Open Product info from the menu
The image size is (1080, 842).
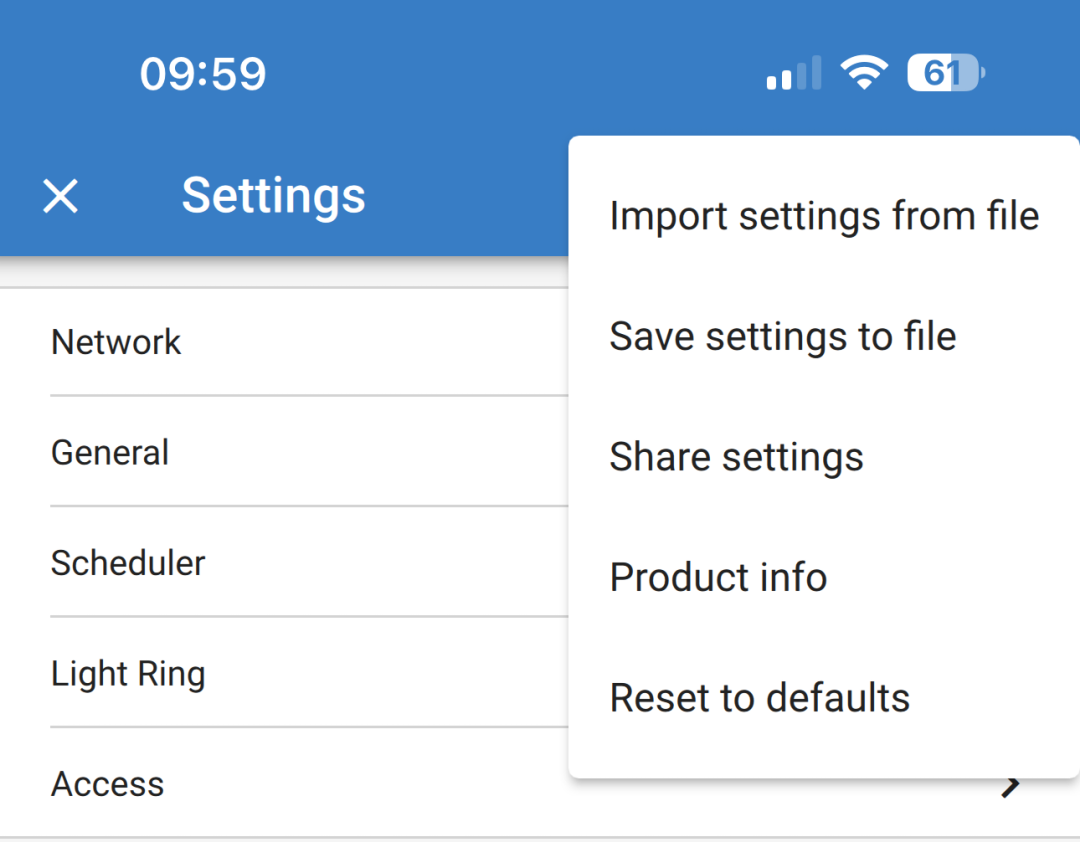coord(718,576)
